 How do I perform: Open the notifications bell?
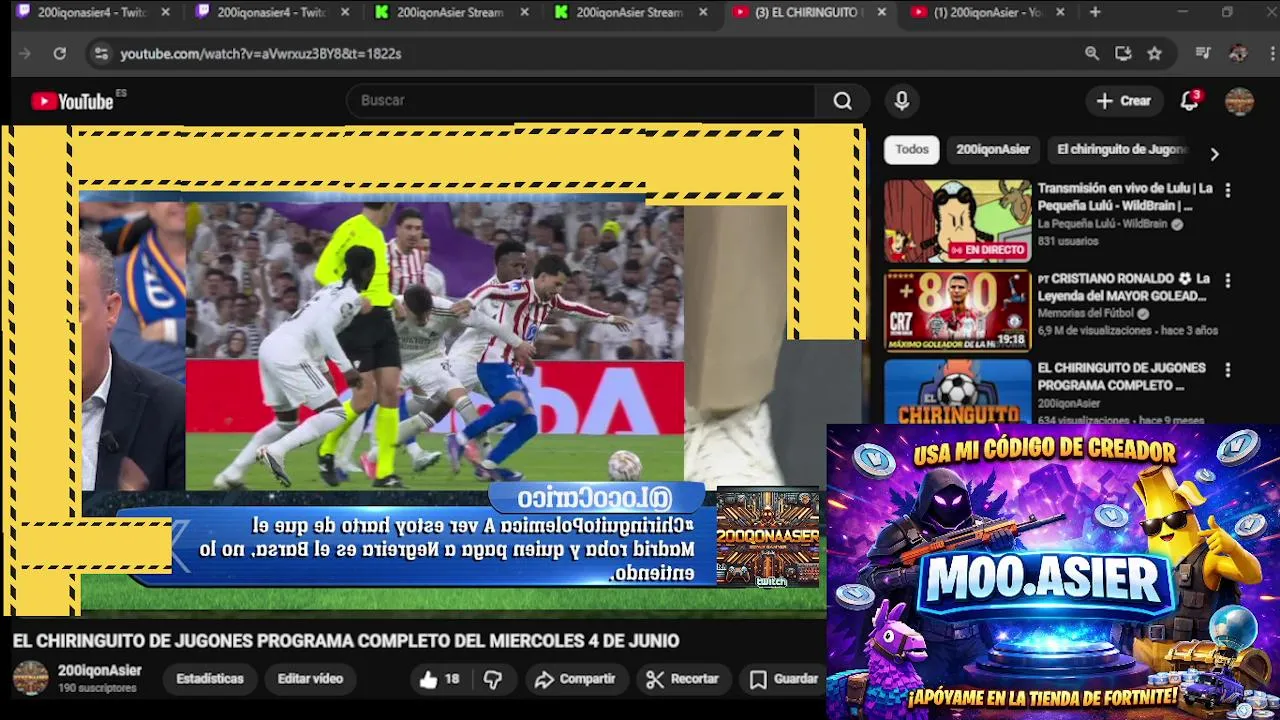[x=1189, y=100]
